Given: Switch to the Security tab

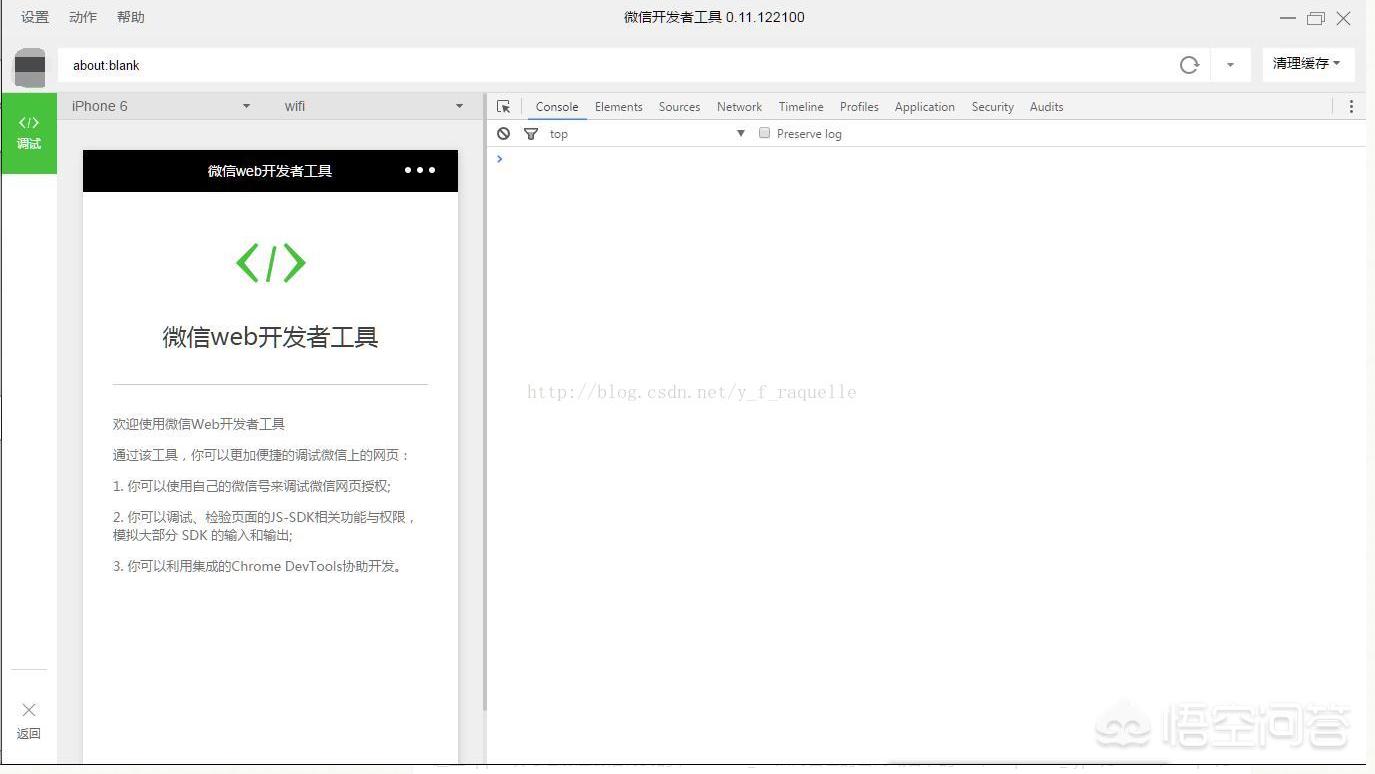Looking at the screenshot, I should click(x=993, y=107).
